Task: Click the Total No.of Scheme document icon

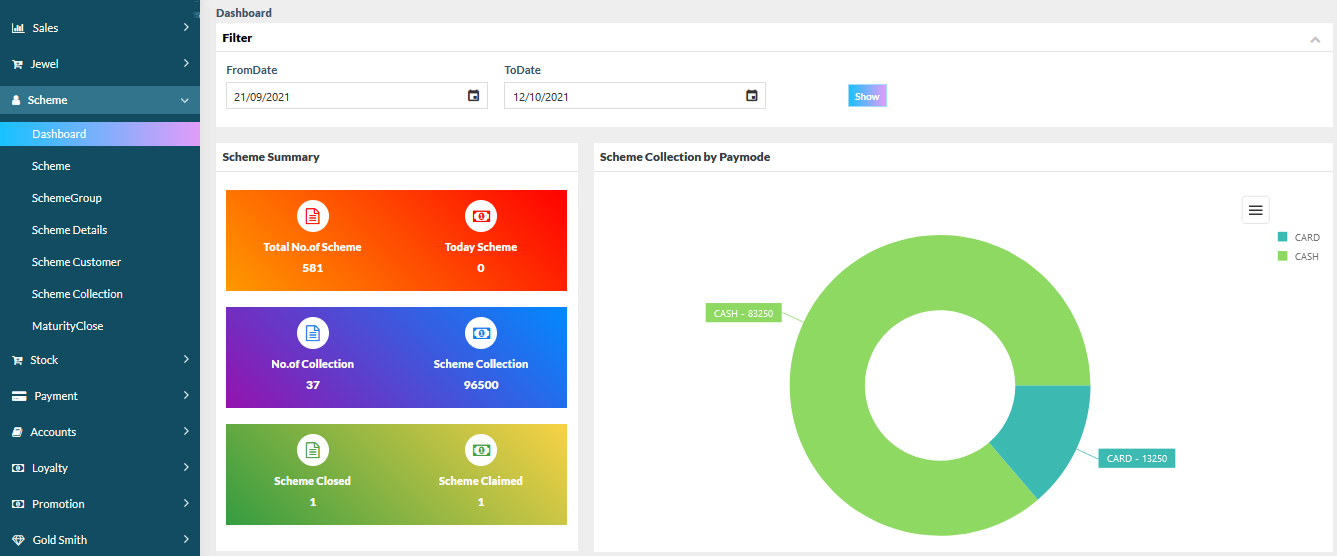Action: 312,216
